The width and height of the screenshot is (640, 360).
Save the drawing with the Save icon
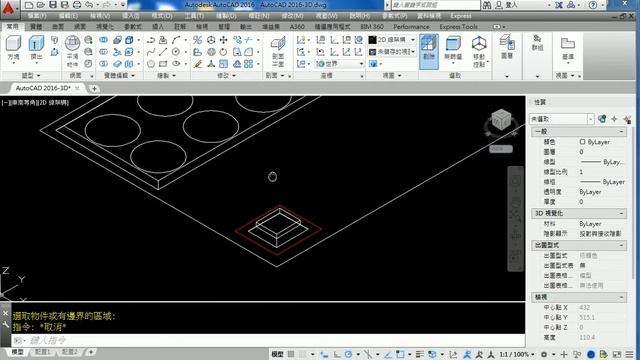[53, 5]
